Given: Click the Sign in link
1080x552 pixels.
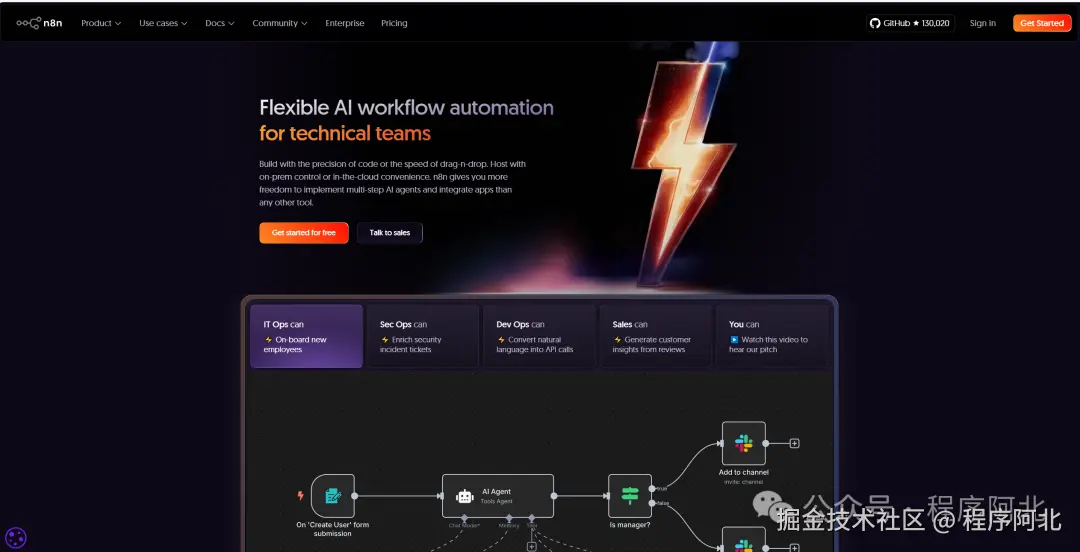Looking at the screenshot, I should pyautogui.click(x=982, y=23).
